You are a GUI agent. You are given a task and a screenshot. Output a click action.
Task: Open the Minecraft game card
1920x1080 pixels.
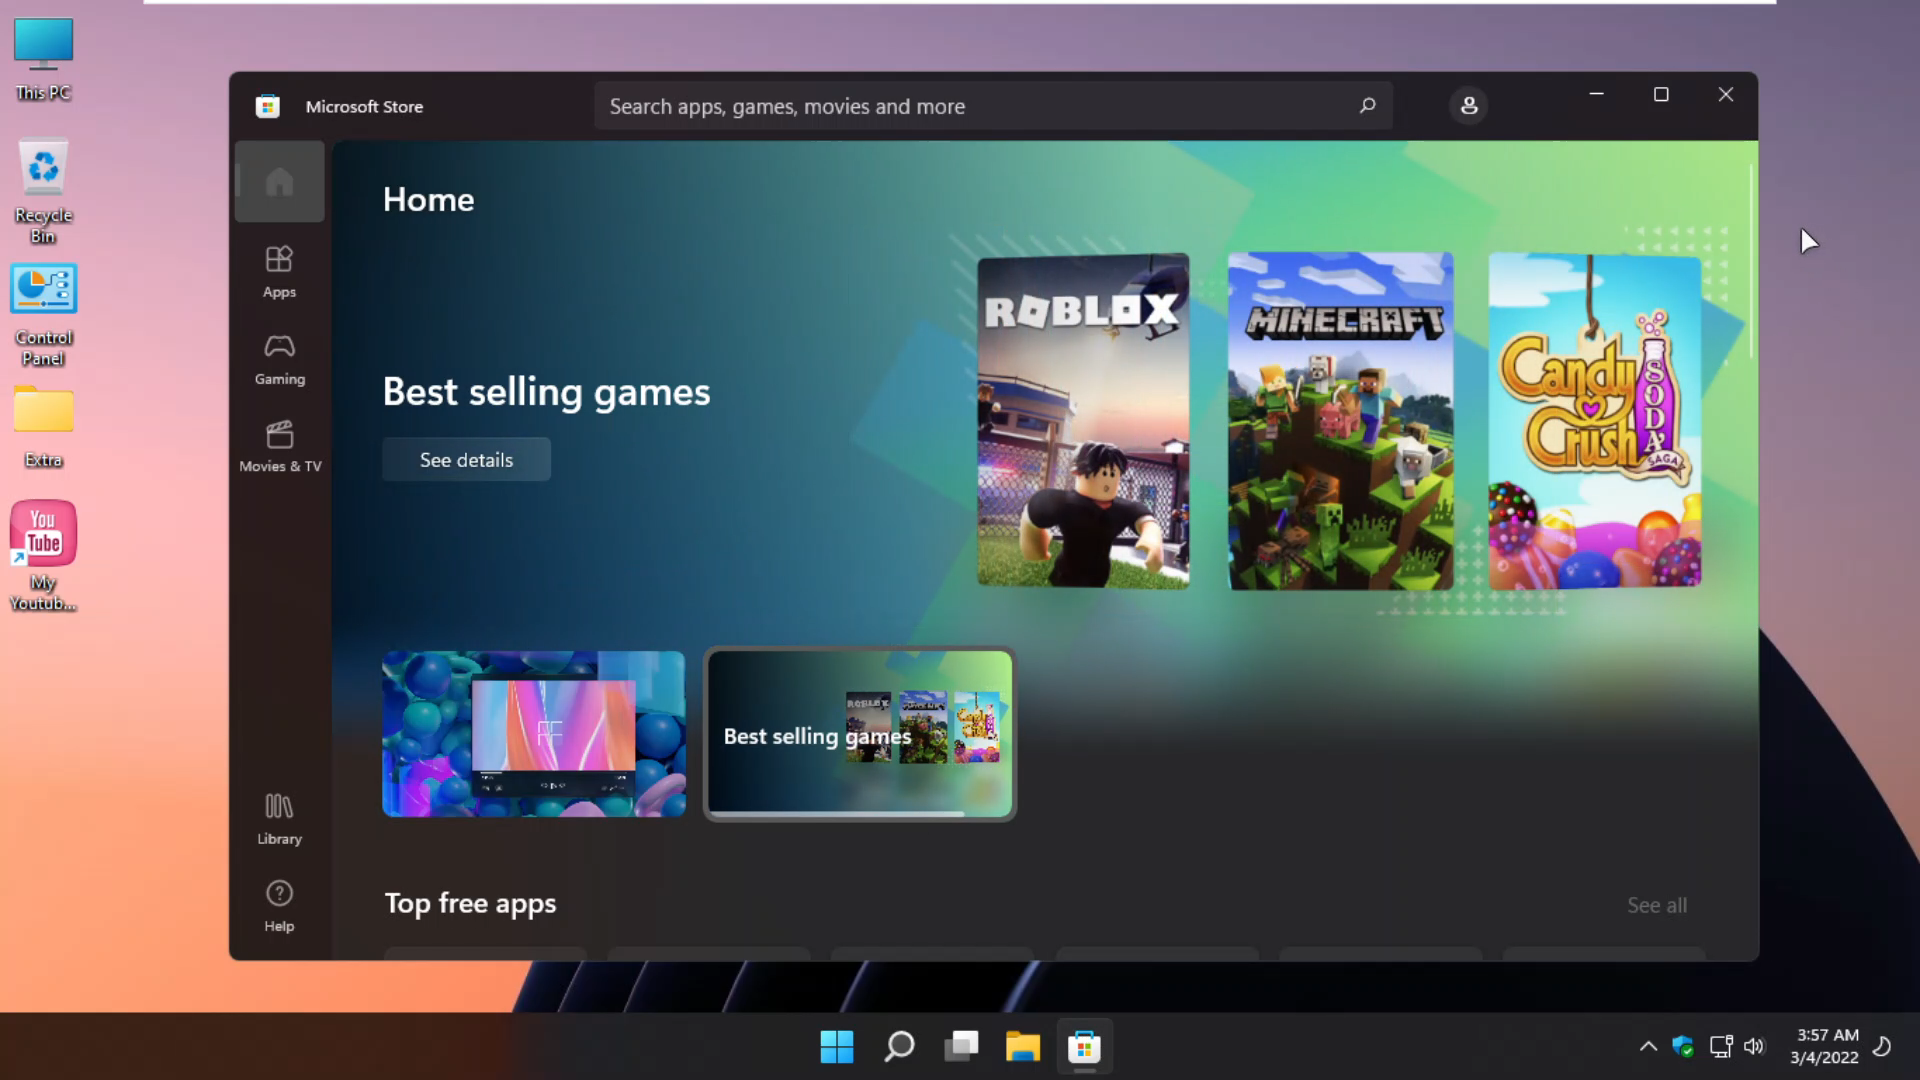(x=1340, y=421)
